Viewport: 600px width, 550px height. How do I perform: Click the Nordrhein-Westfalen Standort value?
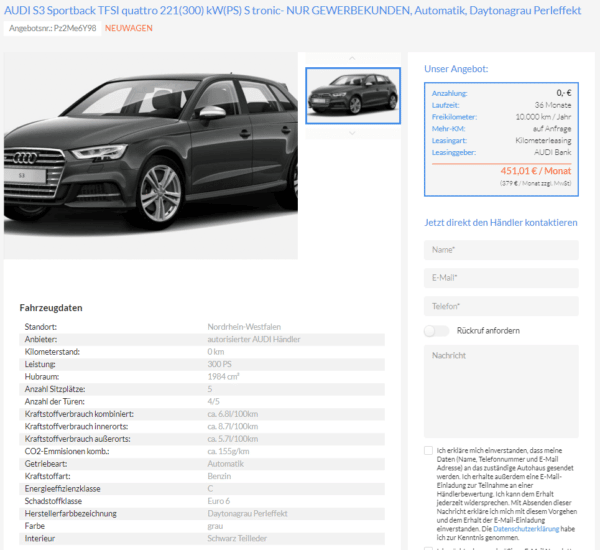click(244, 327)
